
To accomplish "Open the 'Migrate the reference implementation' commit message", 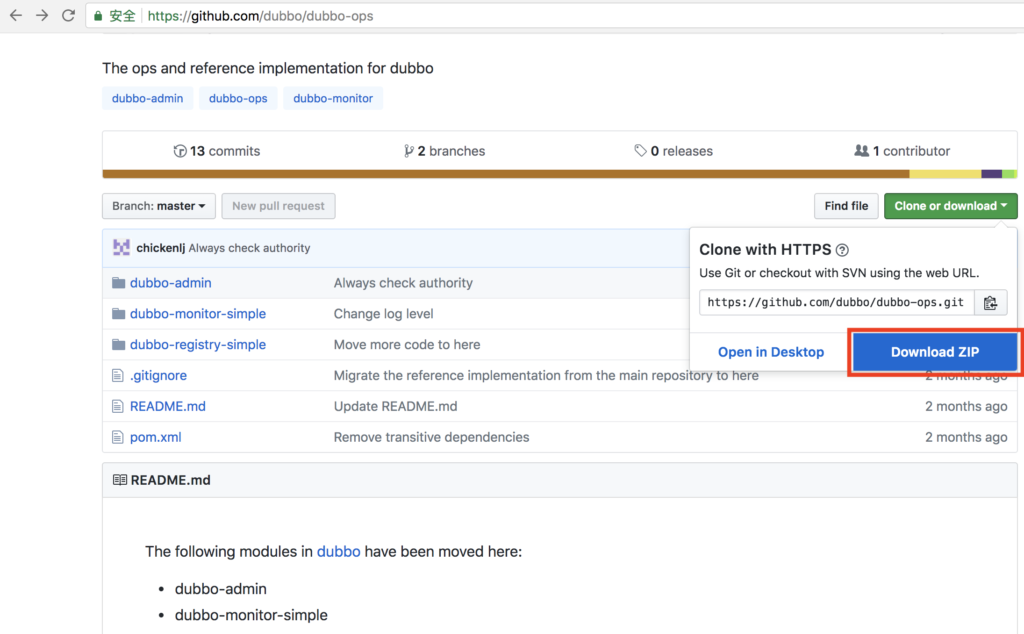I will (x=546, y=375).
